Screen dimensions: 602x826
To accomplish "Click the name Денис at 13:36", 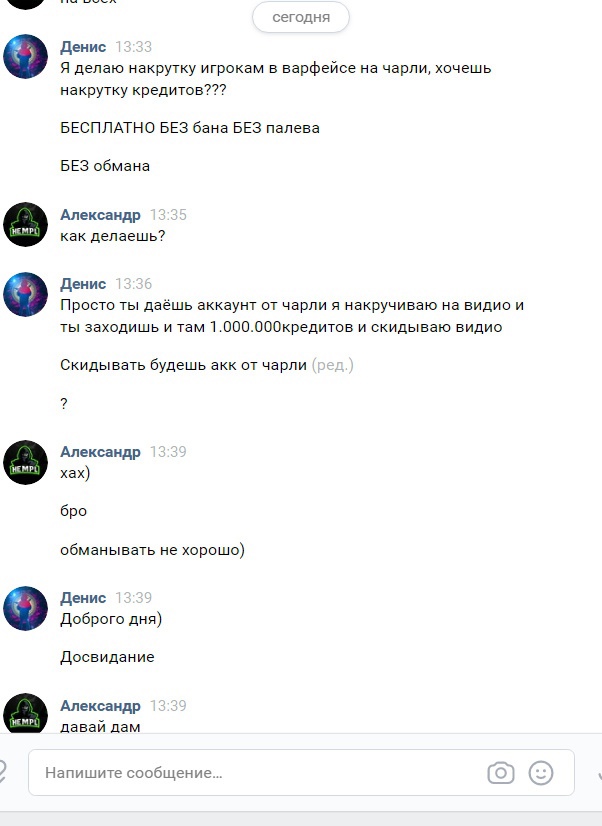I will coord(83,283).
